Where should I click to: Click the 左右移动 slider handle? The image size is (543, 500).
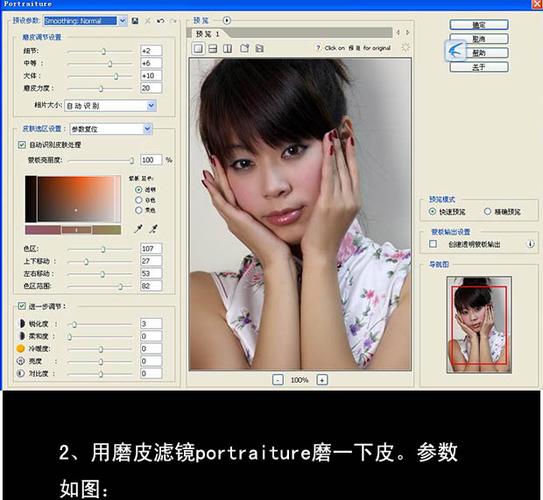point(103,274)
